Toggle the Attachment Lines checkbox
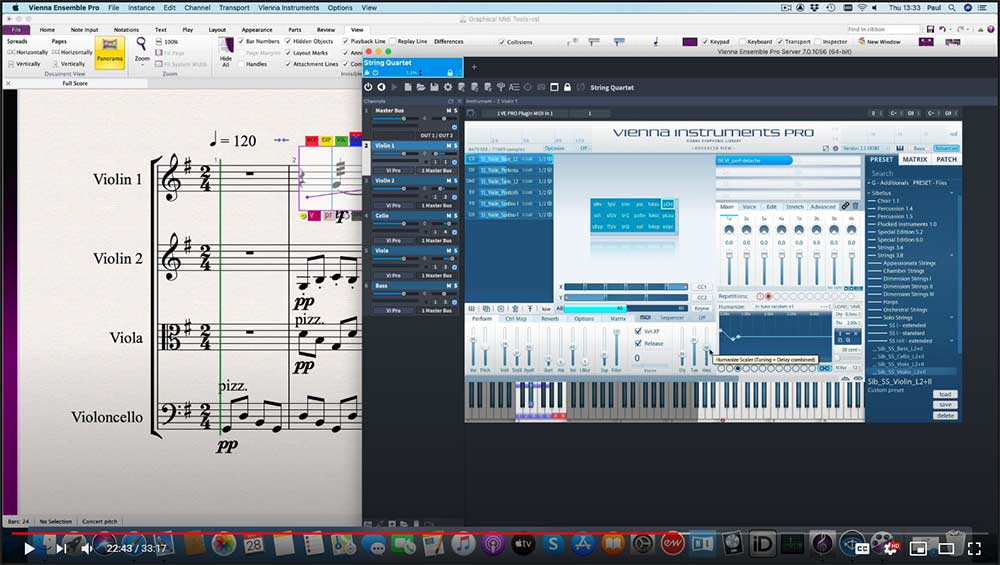 tap(288, 64)
